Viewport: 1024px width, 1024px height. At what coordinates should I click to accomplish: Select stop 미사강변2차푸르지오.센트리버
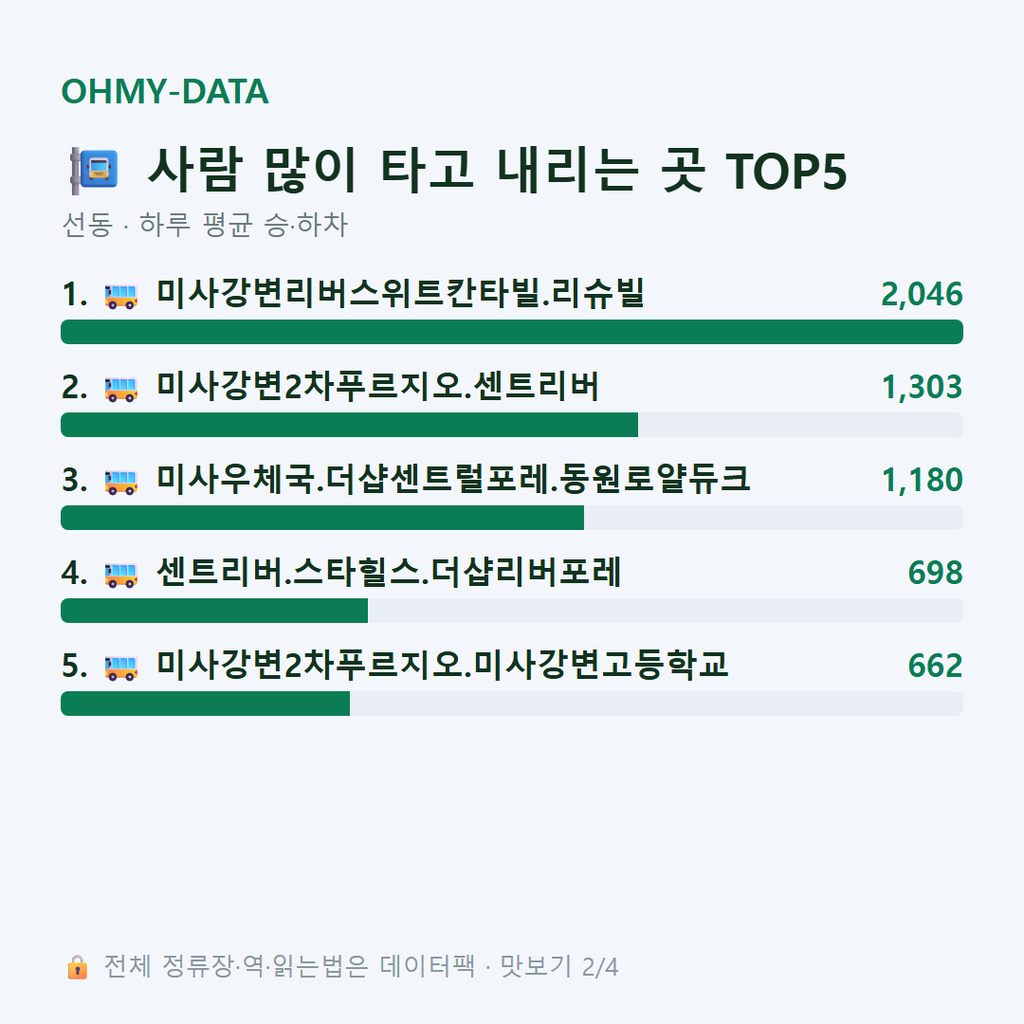377,387
